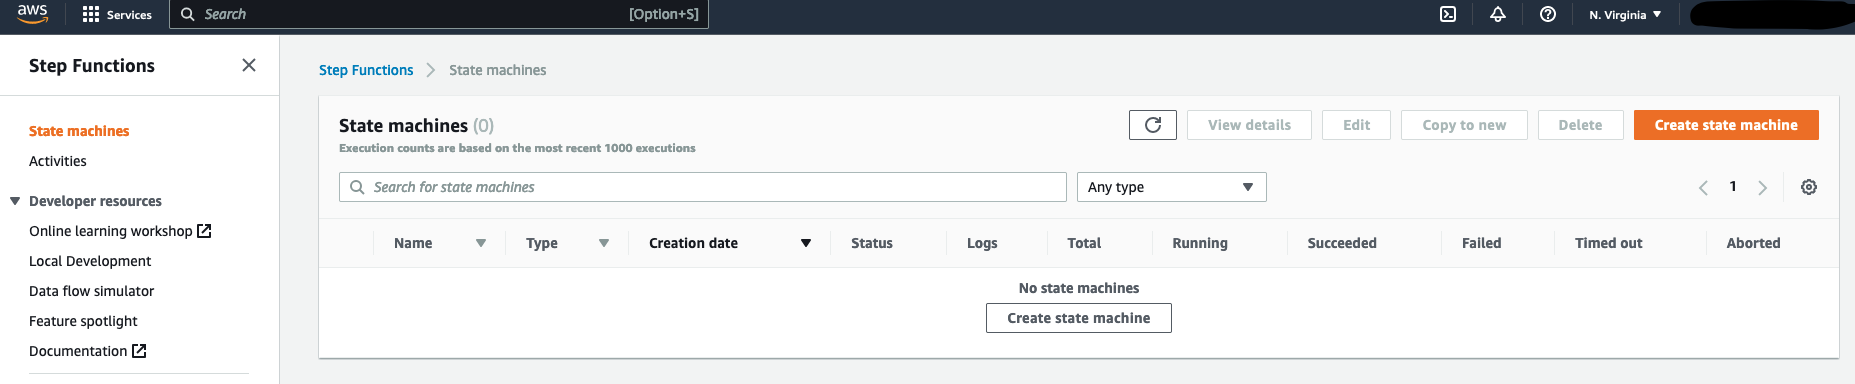Close the Step Functions side panel
This screenshot has height=384, width=1855.
tap(249, 65)
